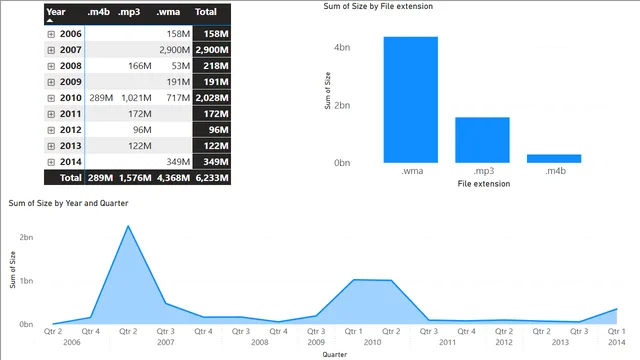This screenshot has height=360, width=640.
Task: Expand the 2006 year row
Action: pos(51,34)
